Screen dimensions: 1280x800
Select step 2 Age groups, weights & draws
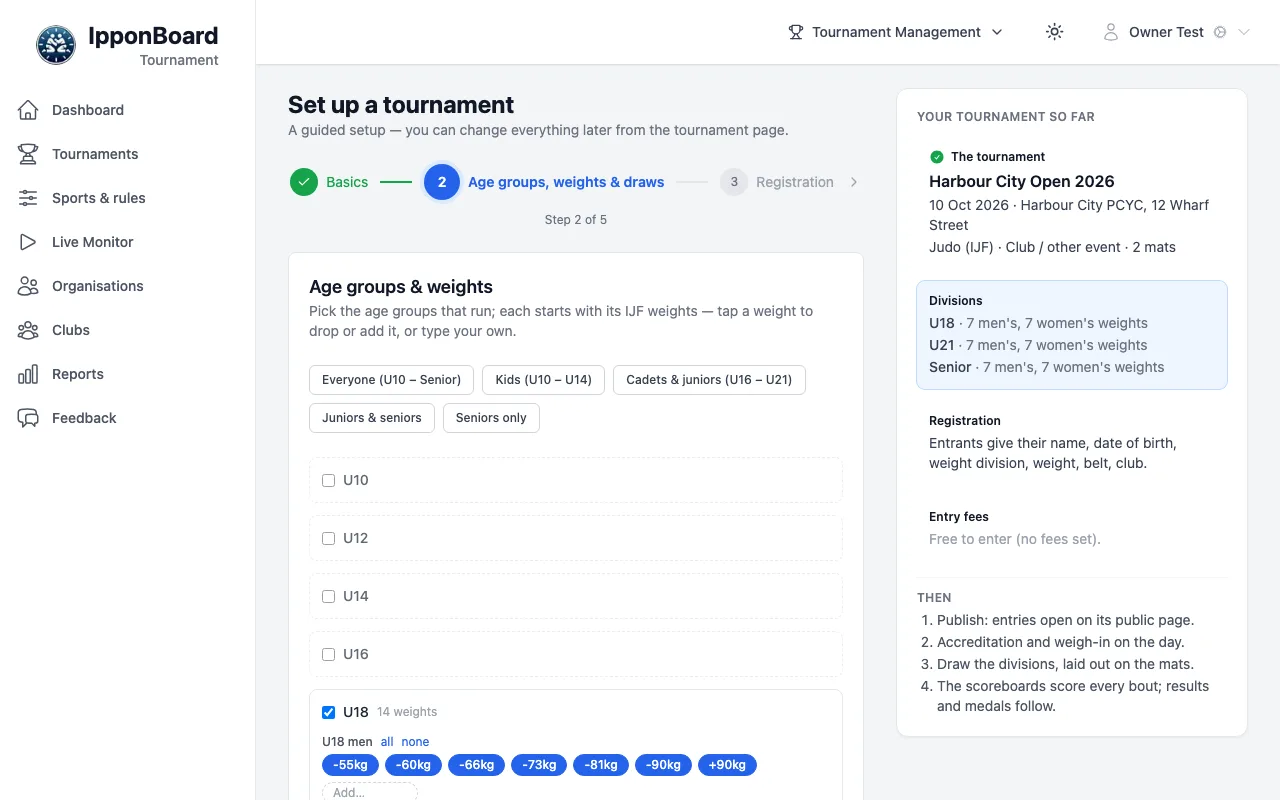(544, 182)
